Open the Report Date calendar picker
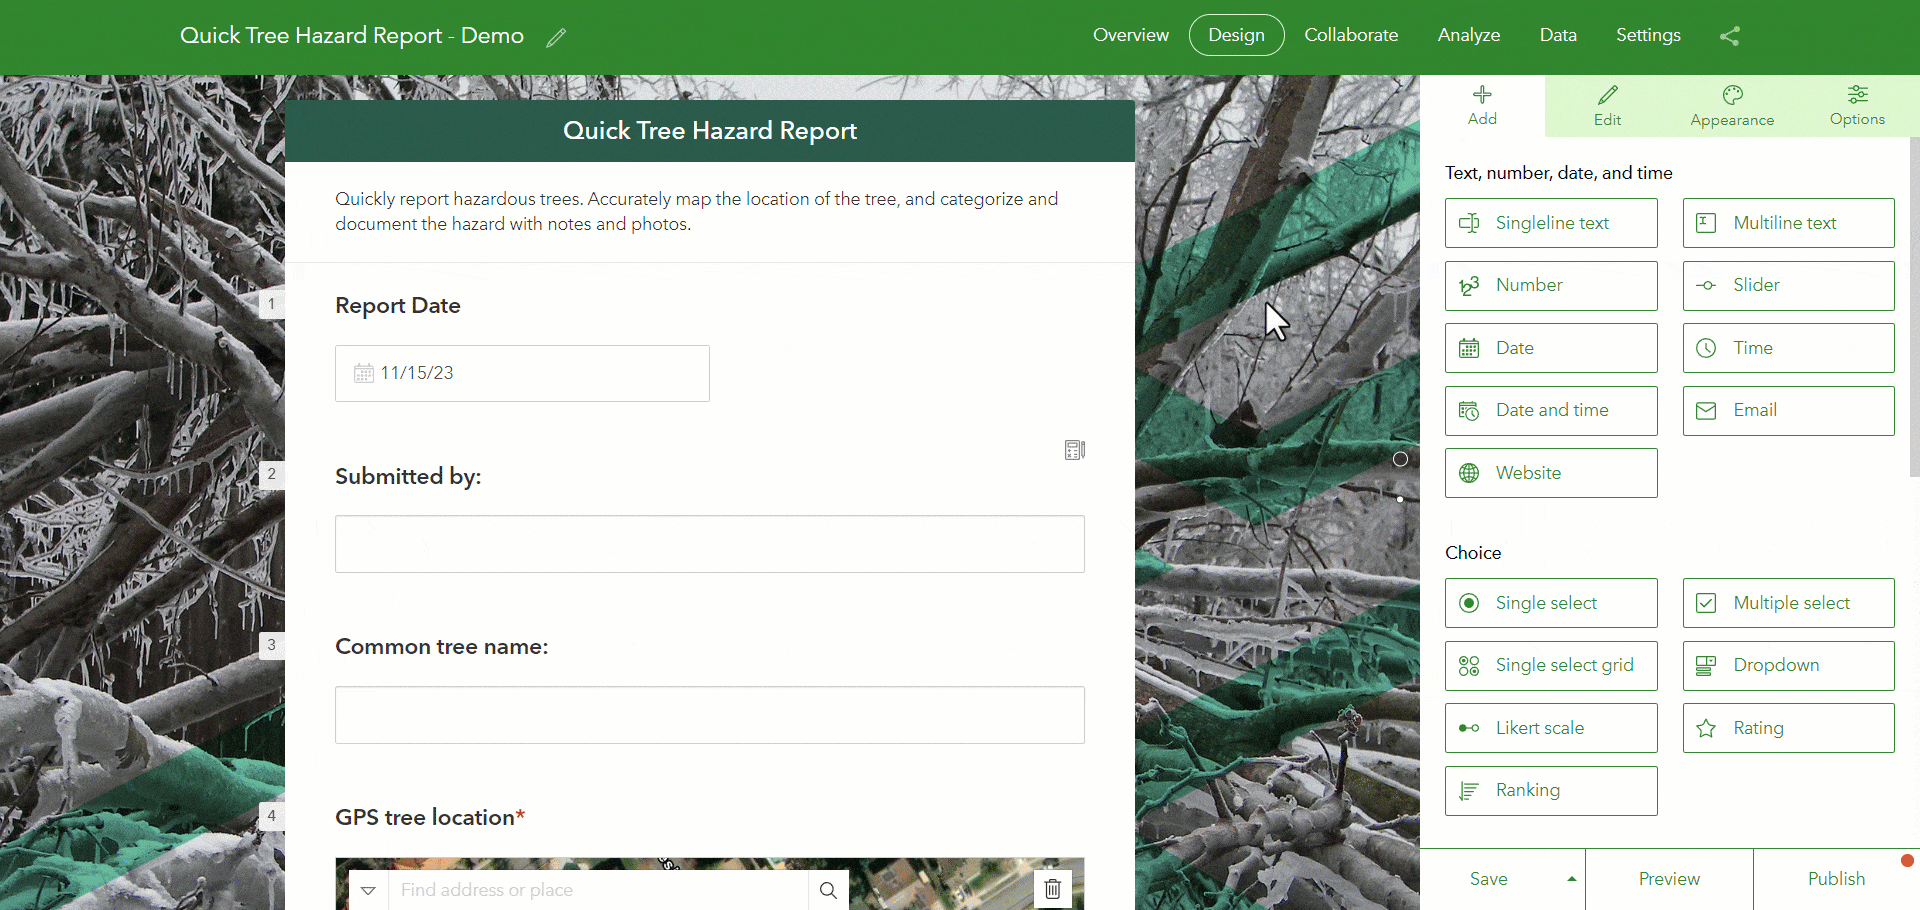The height and width of the screenshot is (910, 1920). coord(364,372)
